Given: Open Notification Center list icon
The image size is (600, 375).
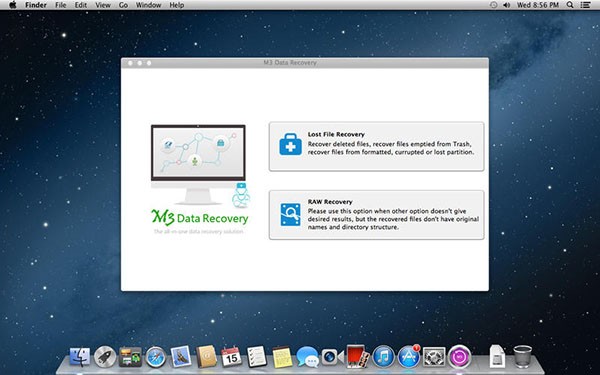Looking at the screenshot, I should (585, 5).
